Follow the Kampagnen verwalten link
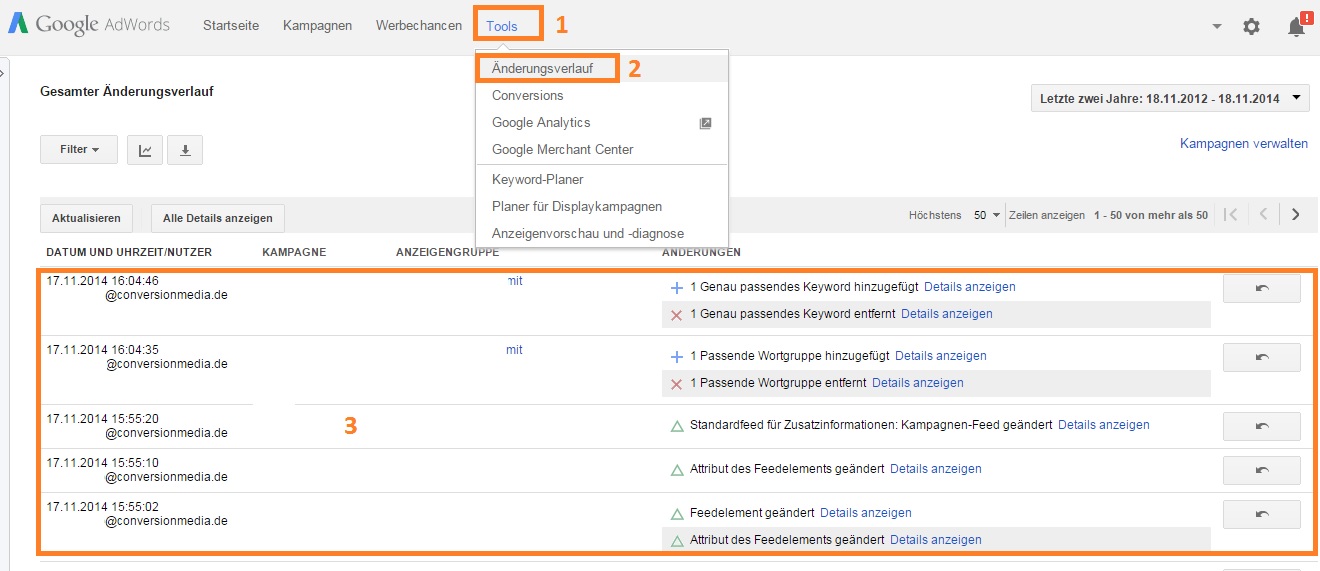This screenshot has width=1320, height=571. pyautogui.click(x=1244, y=144)
